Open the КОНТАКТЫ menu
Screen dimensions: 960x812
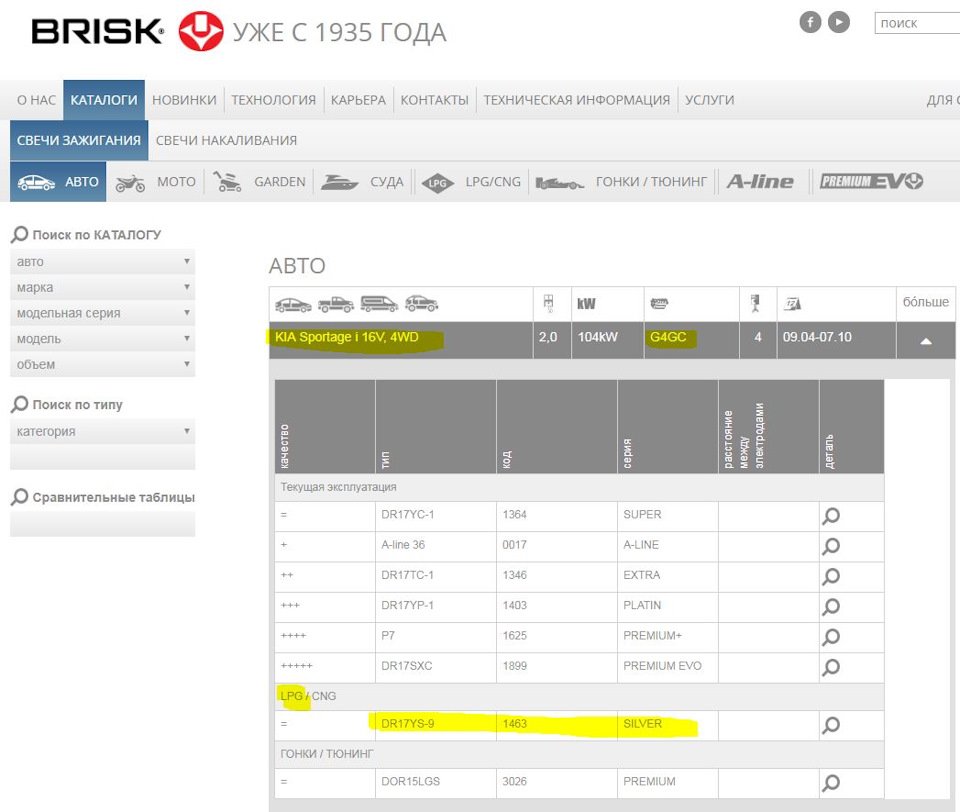click(x=435, y=100)
